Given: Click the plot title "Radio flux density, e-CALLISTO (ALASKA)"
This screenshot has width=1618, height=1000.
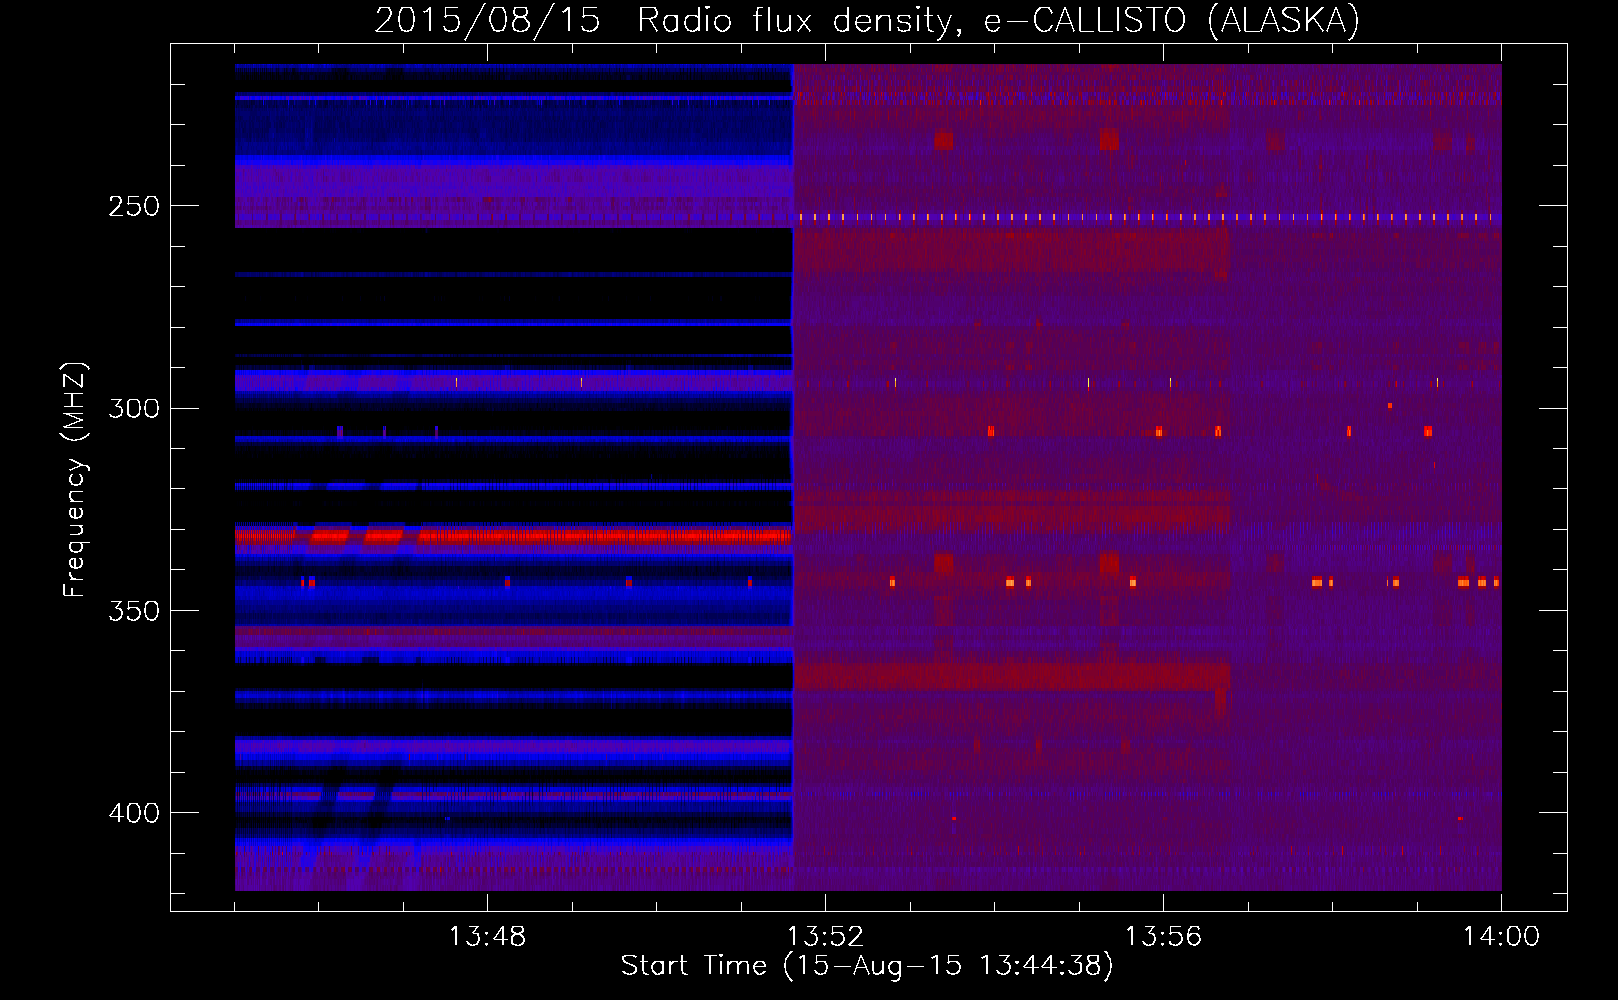Looking at the screenshot, I should 998,21.
